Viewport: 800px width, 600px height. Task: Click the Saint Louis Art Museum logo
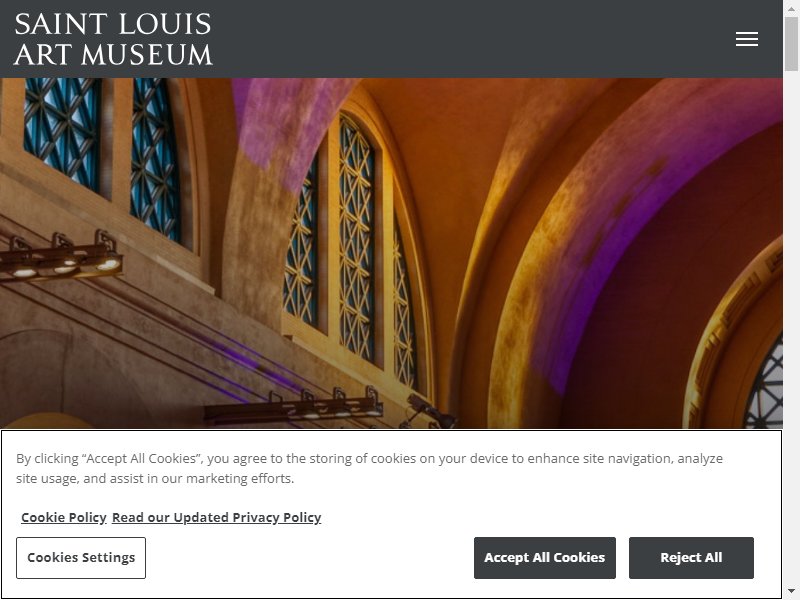(113, 39)
